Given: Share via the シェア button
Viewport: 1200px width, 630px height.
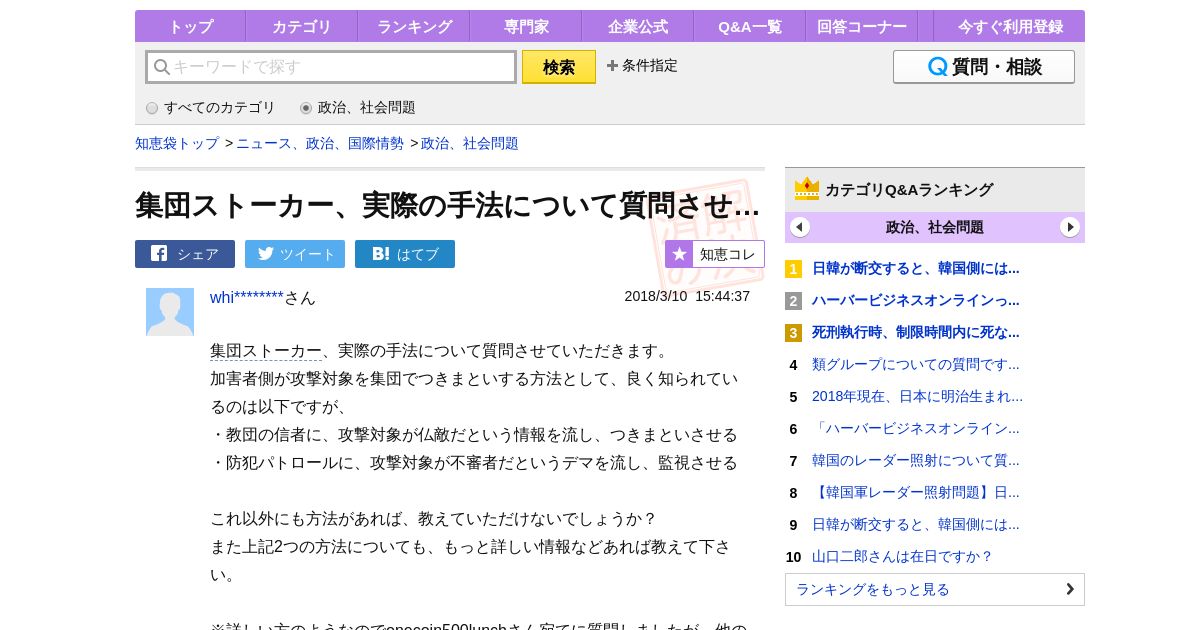Looking at the screenshot, I should point(185,254).
